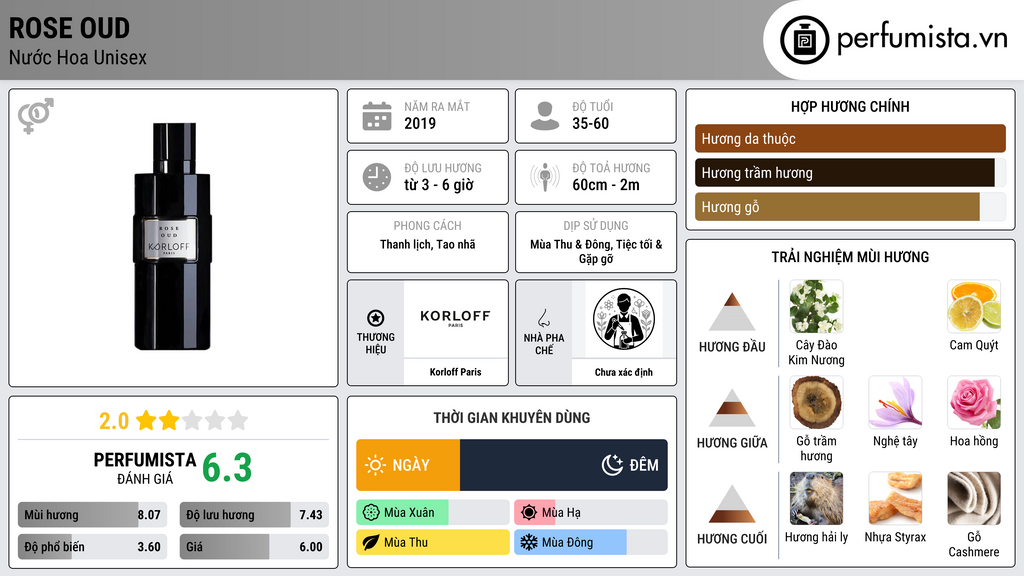Screen dimensions: 1024x576
Task: Click the Hương da thuộc accord bar
Action: pyautogui.click(x=850, y=138)
